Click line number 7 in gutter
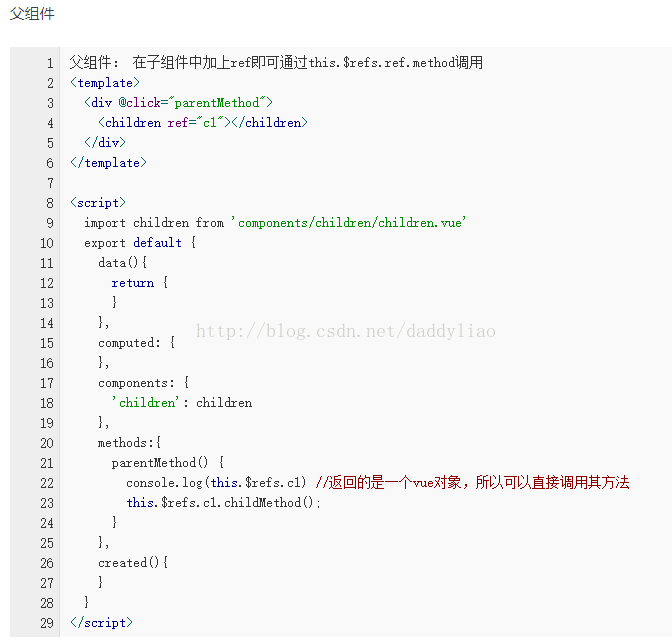Screen dimensions: 672x640 point(50,183)
